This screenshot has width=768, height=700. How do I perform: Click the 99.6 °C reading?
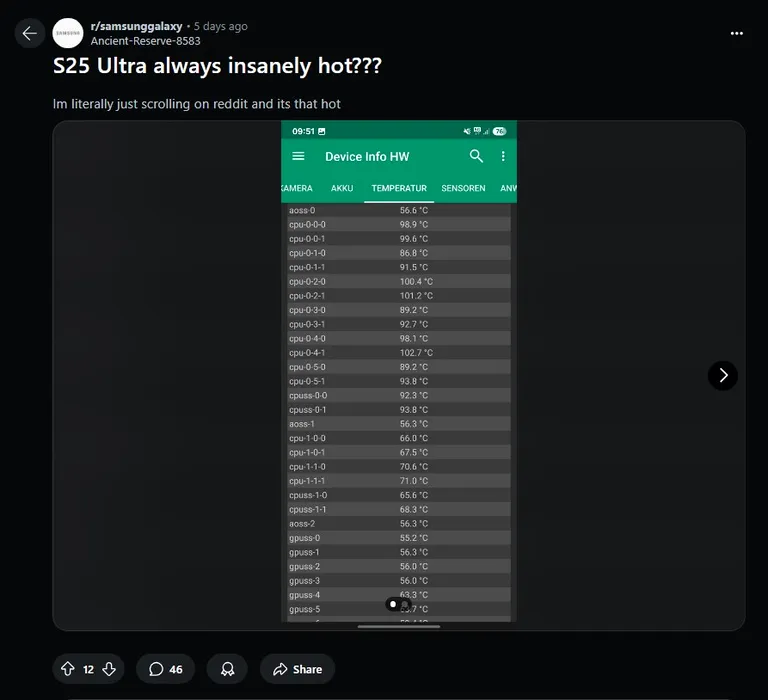pos(413,239)
